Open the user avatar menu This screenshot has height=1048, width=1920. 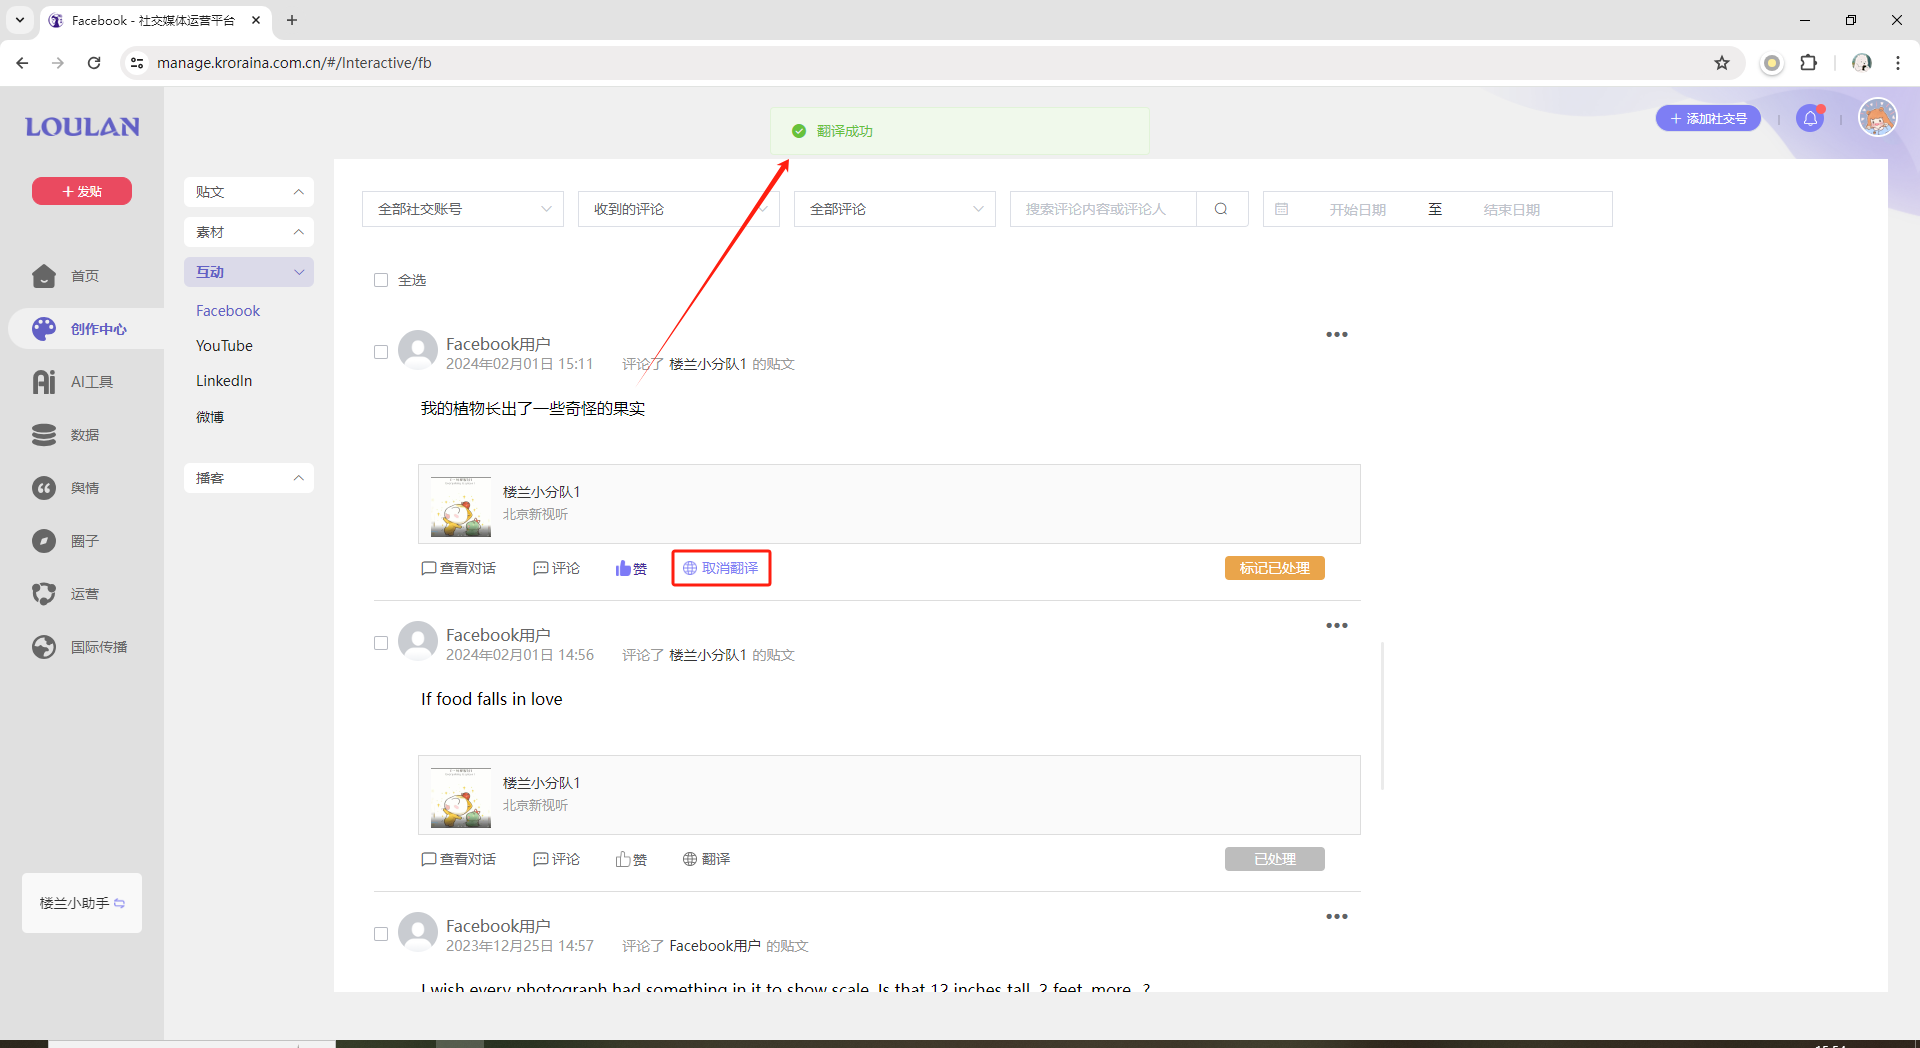1878,118
